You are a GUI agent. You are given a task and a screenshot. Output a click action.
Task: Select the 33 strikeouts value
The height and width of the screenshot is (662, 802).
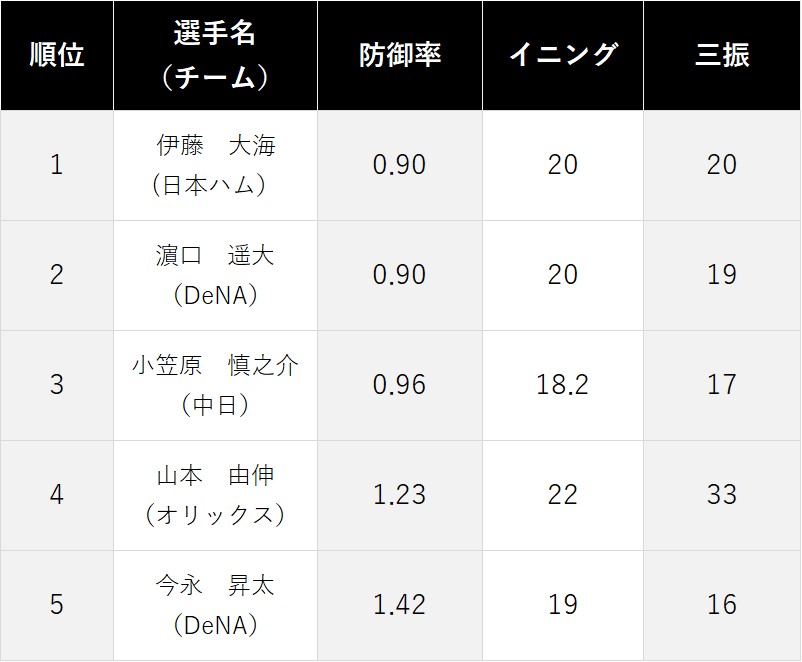coord(722,495)
